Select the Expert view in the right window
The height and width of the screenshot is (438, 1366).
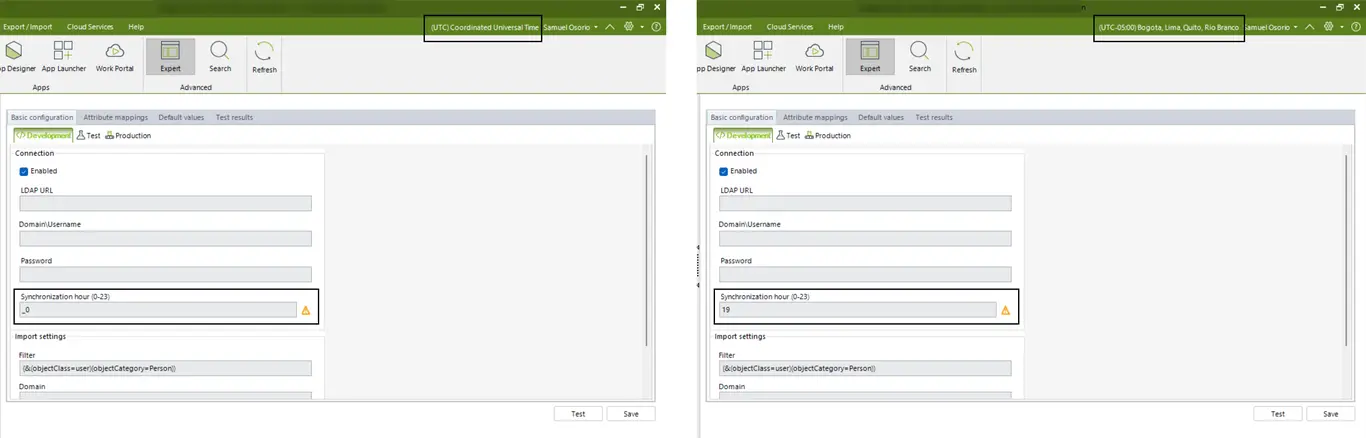[x=870, y=56]
